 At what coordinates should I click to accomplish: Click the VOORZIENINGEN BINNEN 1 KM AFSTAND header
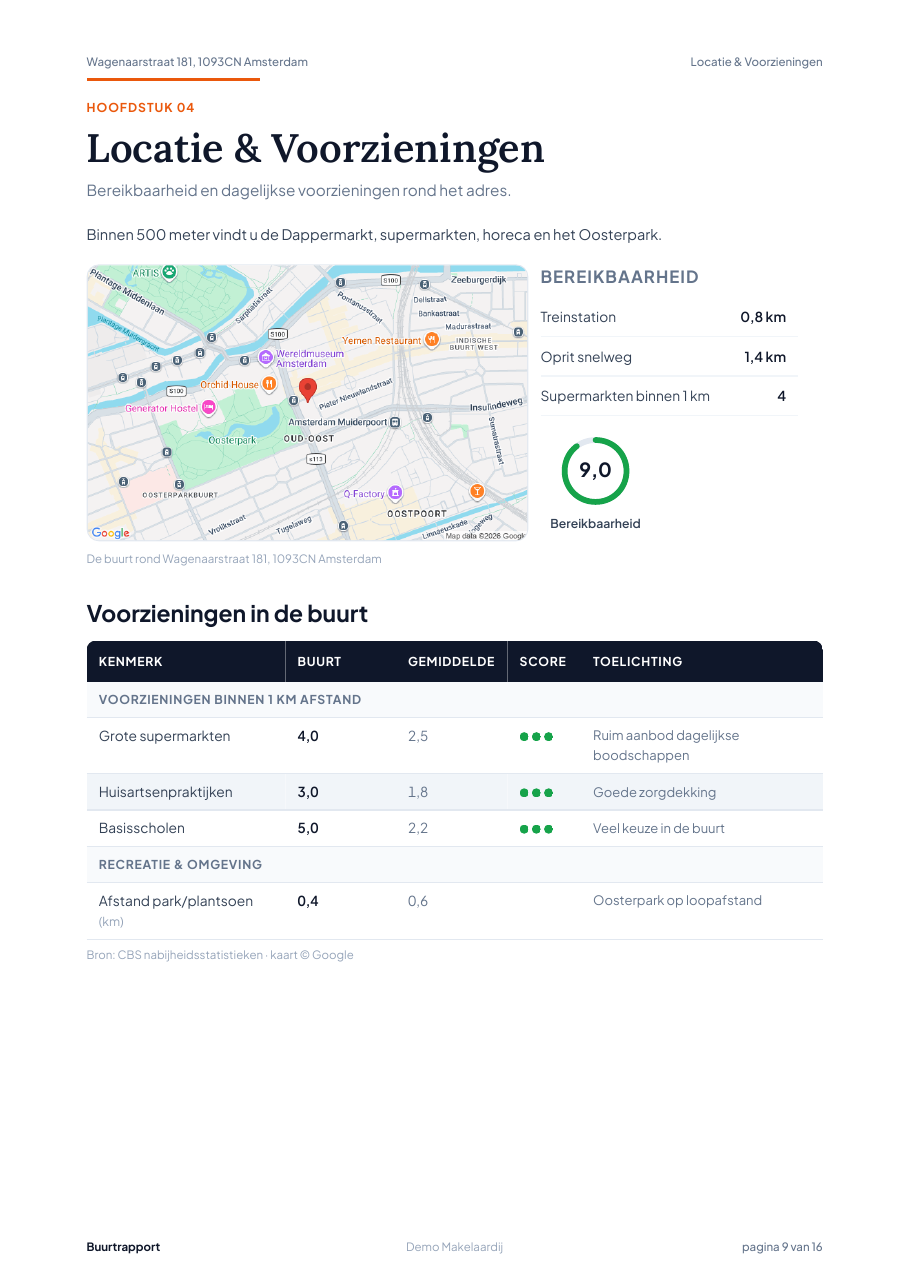click(230, 700)
